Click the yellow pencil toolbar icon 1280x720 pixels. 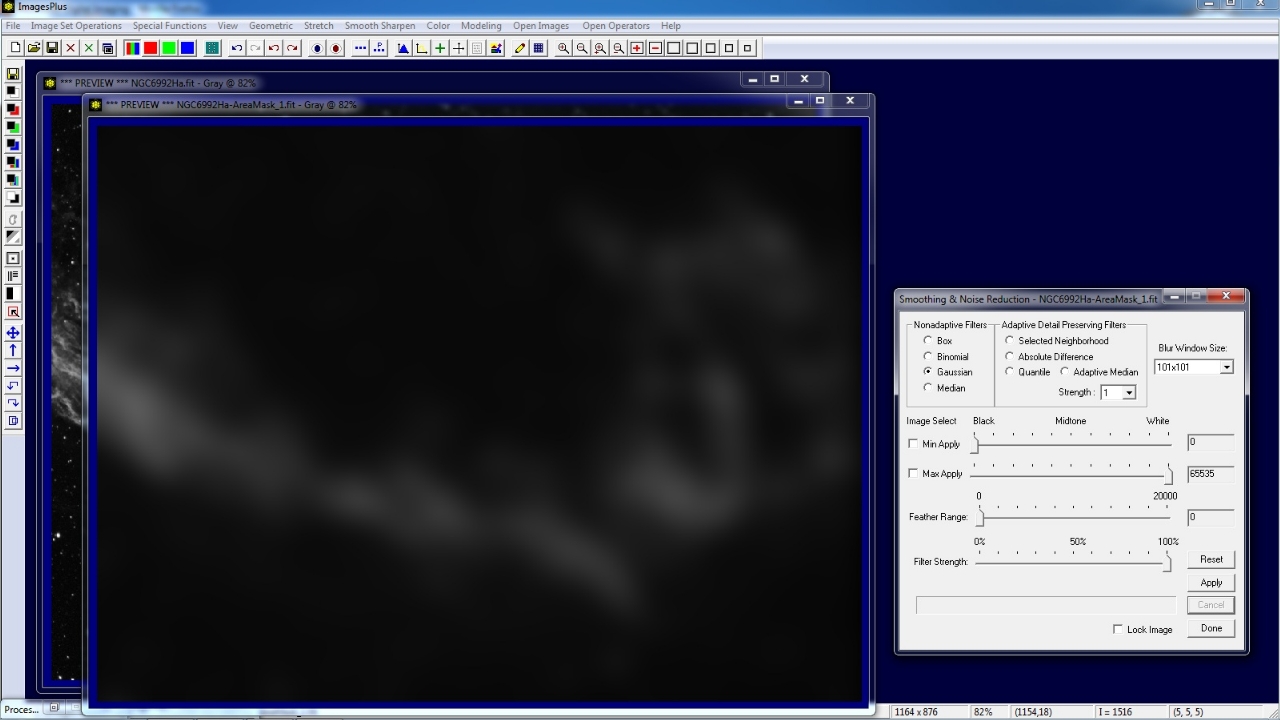click(x=520, y=48)
